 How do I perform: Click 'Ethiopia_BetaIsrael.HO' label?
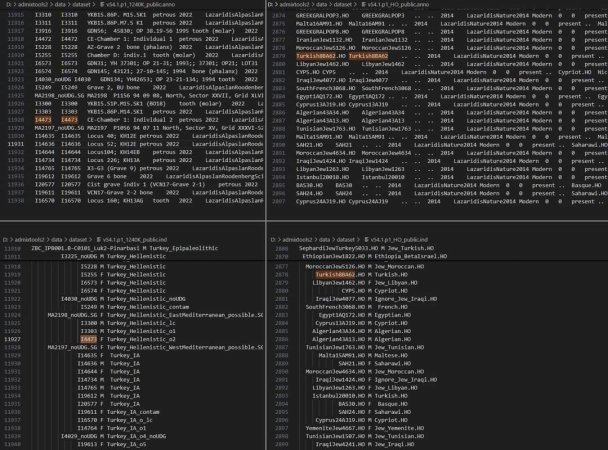tap(410, 256)
